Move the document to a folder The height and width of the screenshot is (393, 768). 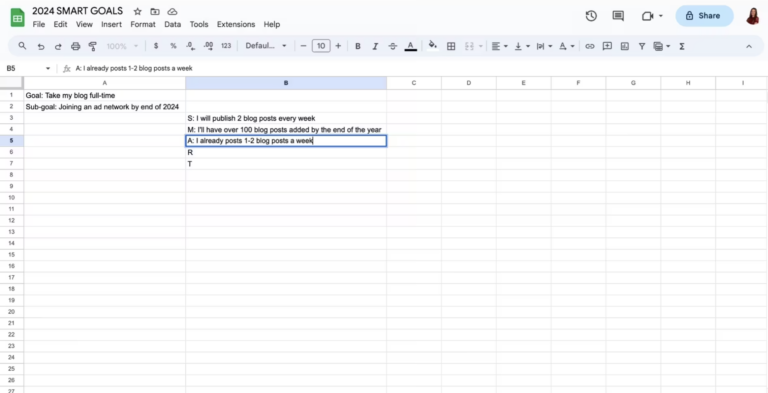click(x=155, y=11)
